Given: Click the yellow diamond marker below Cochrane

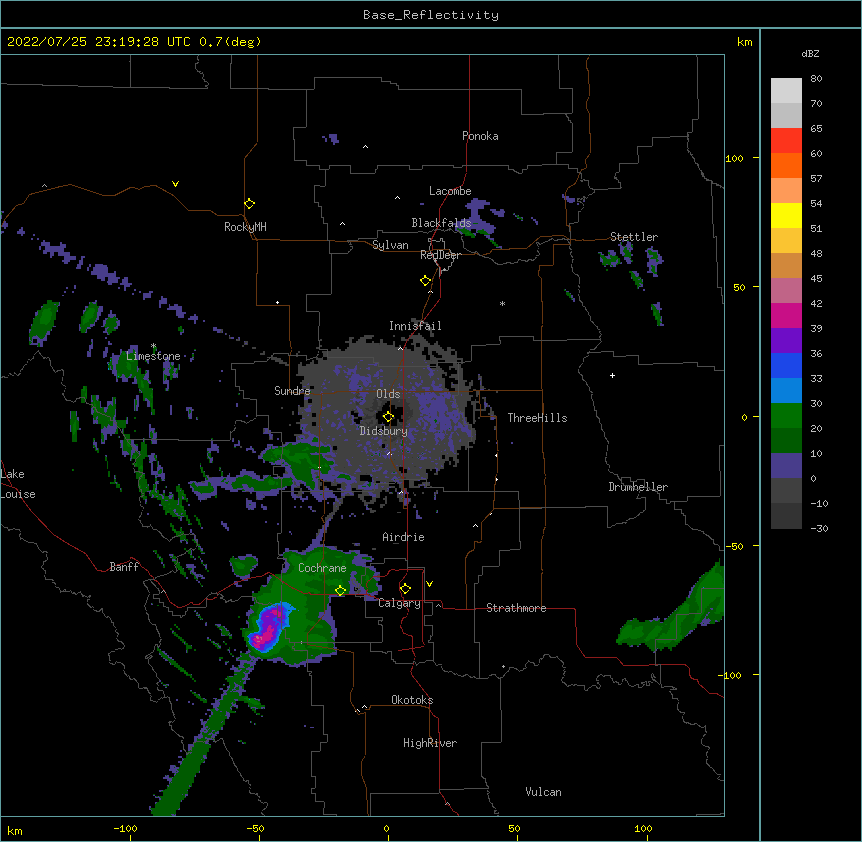Looking at the screenshot, I should pos(341,590).
